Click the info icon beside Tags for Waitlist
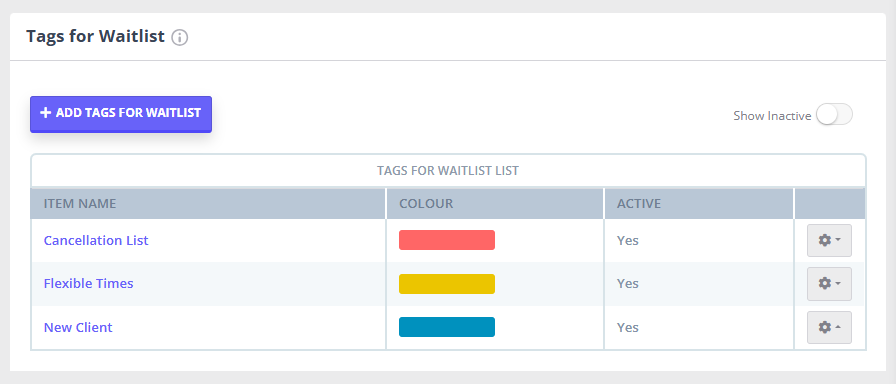Screen dimensions: 896x384 tap(179, 38)
